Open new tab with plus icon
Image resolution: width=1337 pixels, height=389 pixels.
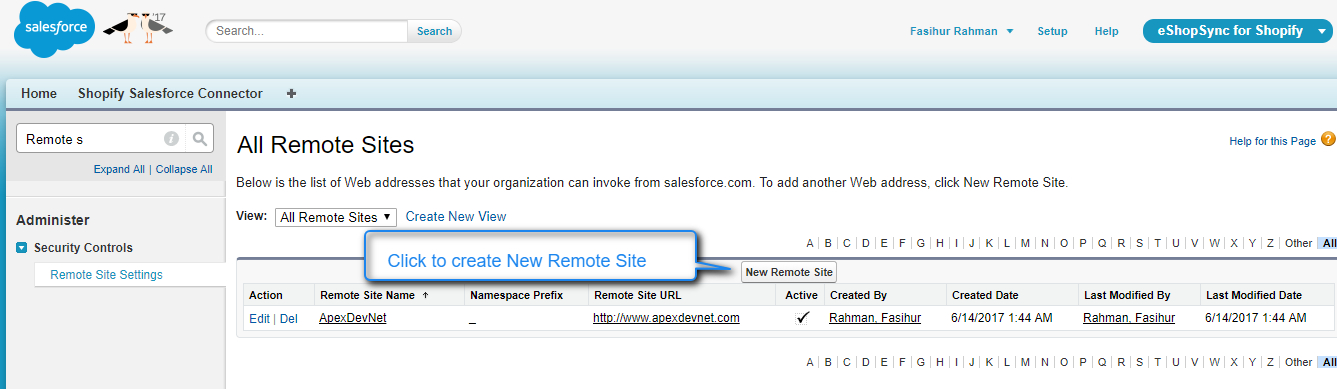pos(292,93)
